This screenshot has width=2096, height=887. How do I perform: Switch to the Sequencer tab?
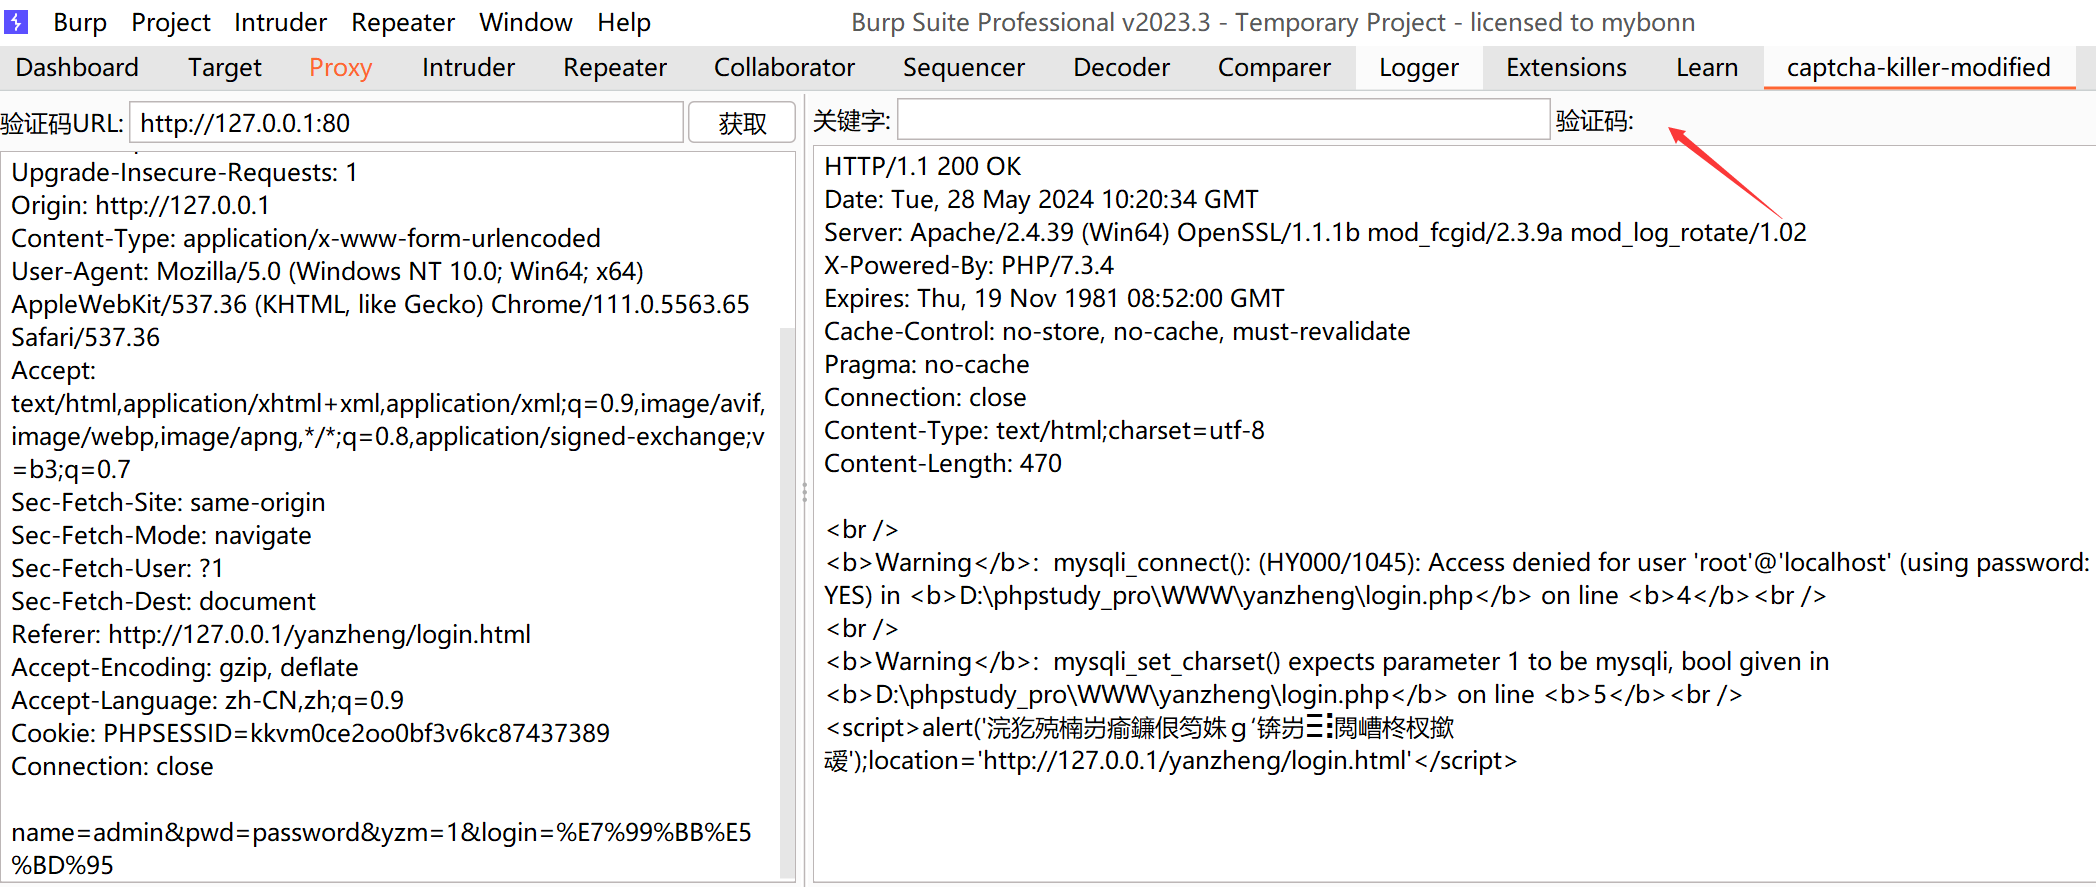click(x=964, y=67)
